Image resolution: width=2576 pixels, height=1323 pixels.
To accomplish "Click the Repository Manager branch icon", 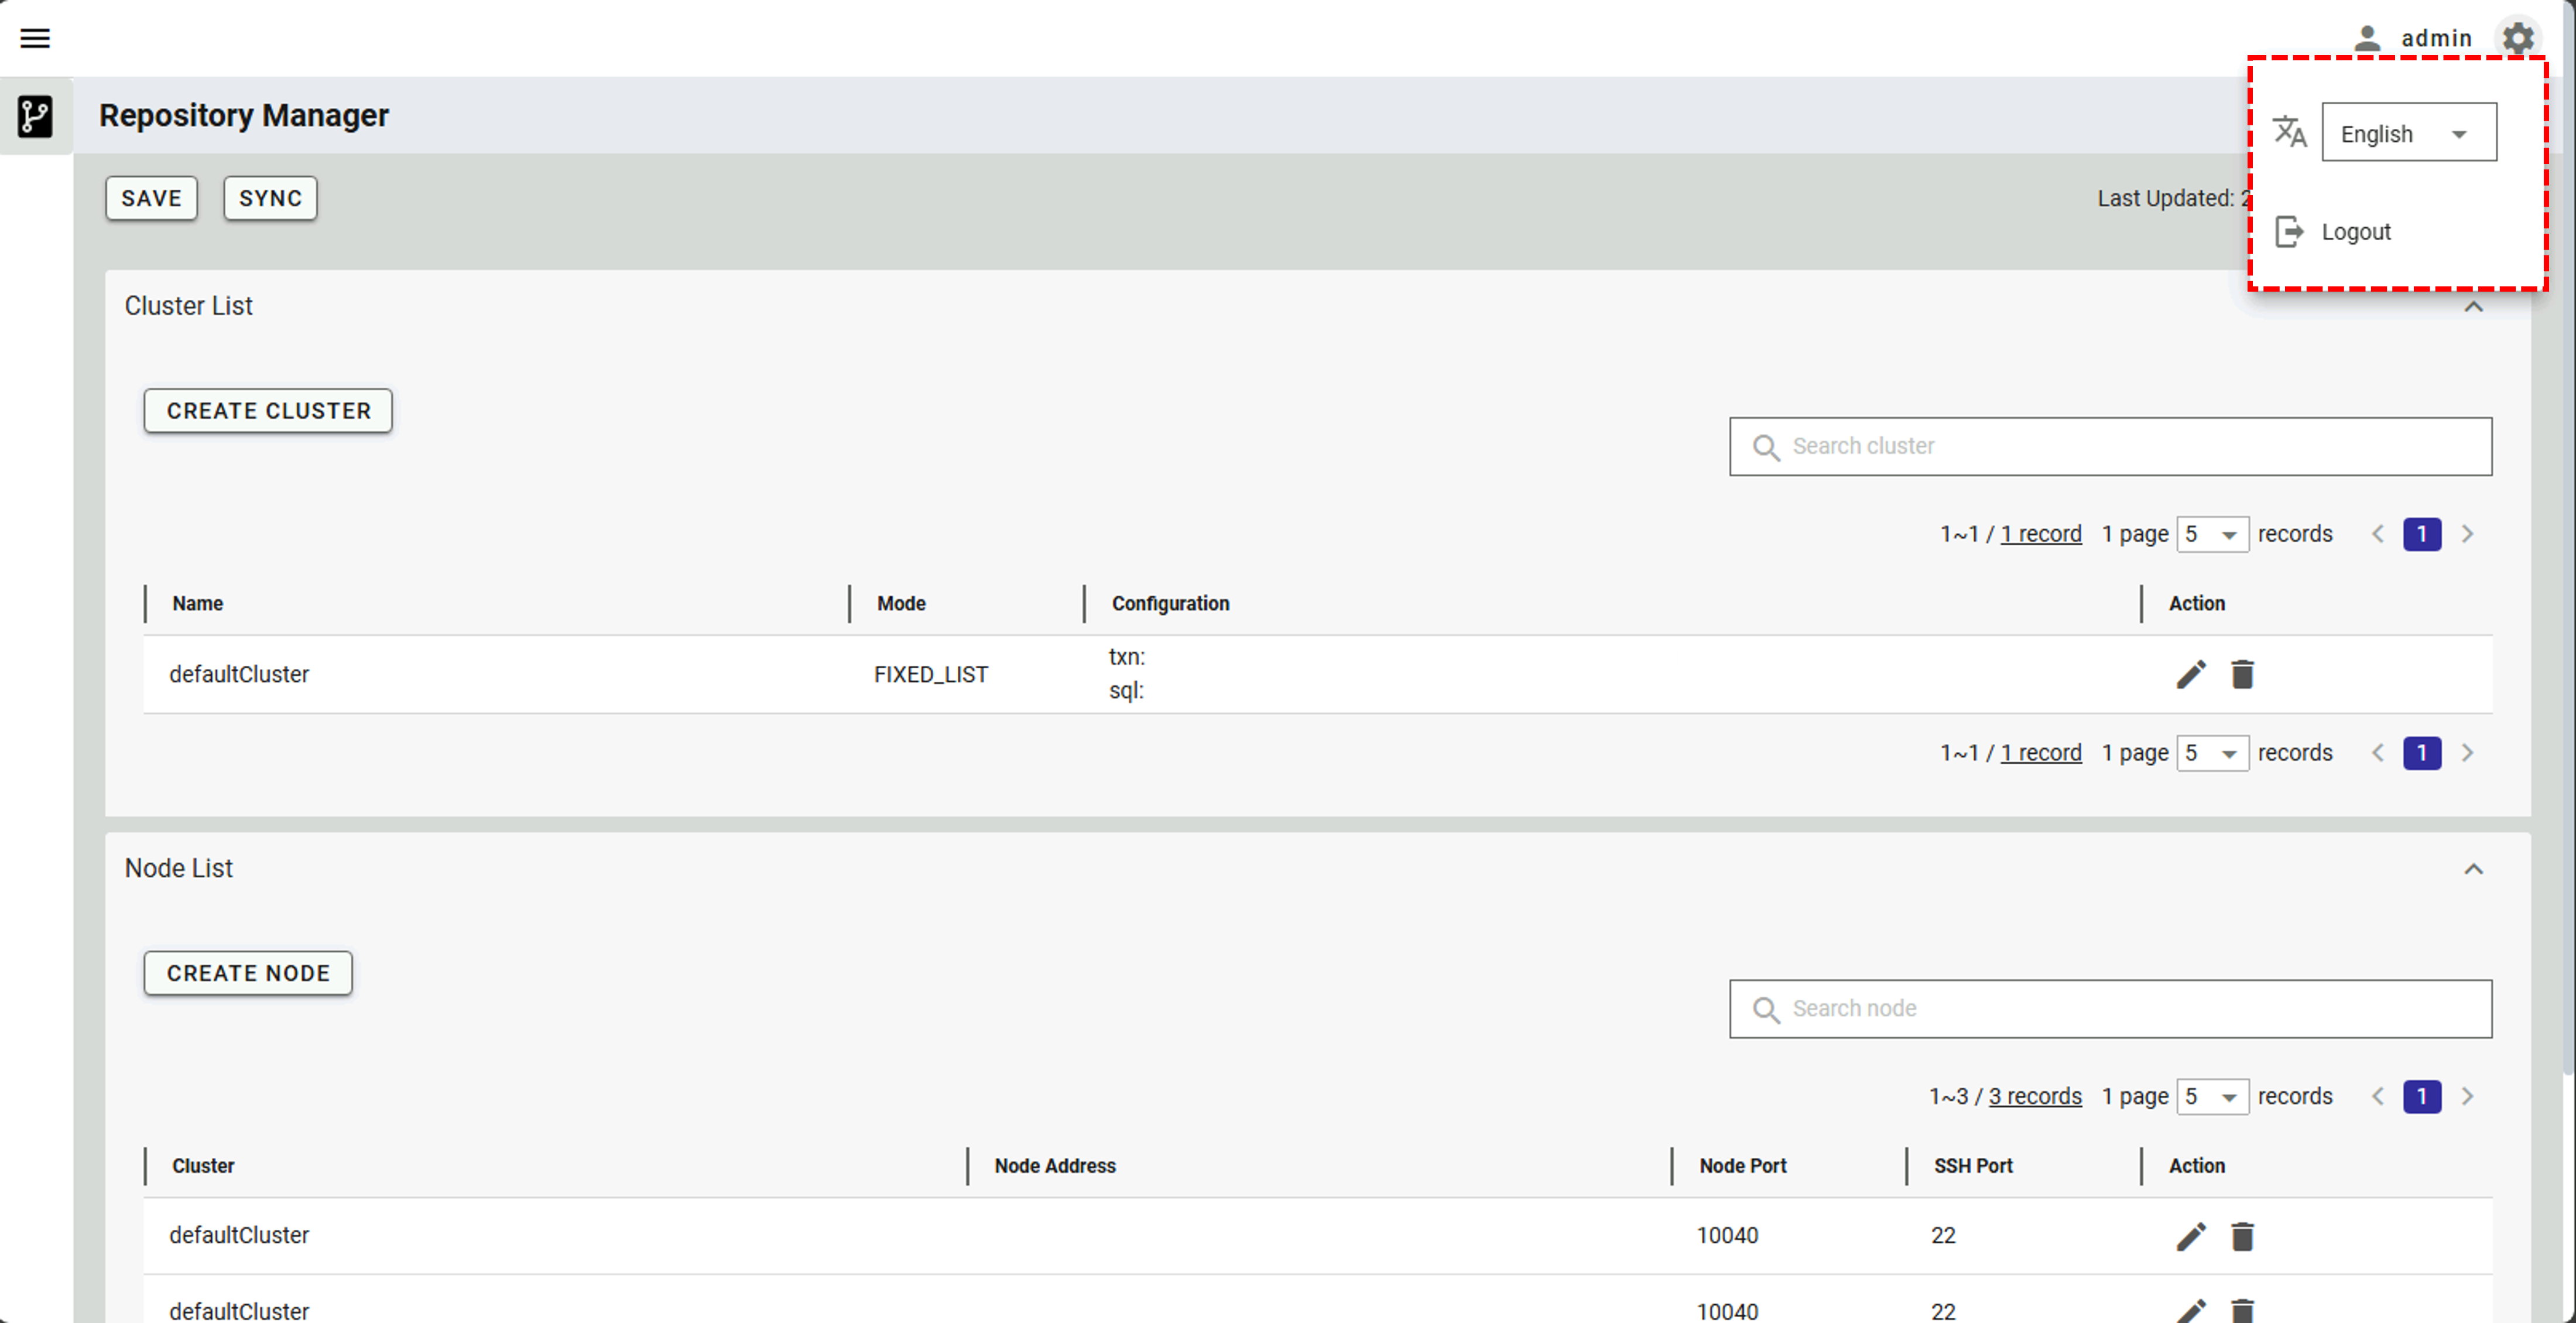I will (x=35, y=116).
